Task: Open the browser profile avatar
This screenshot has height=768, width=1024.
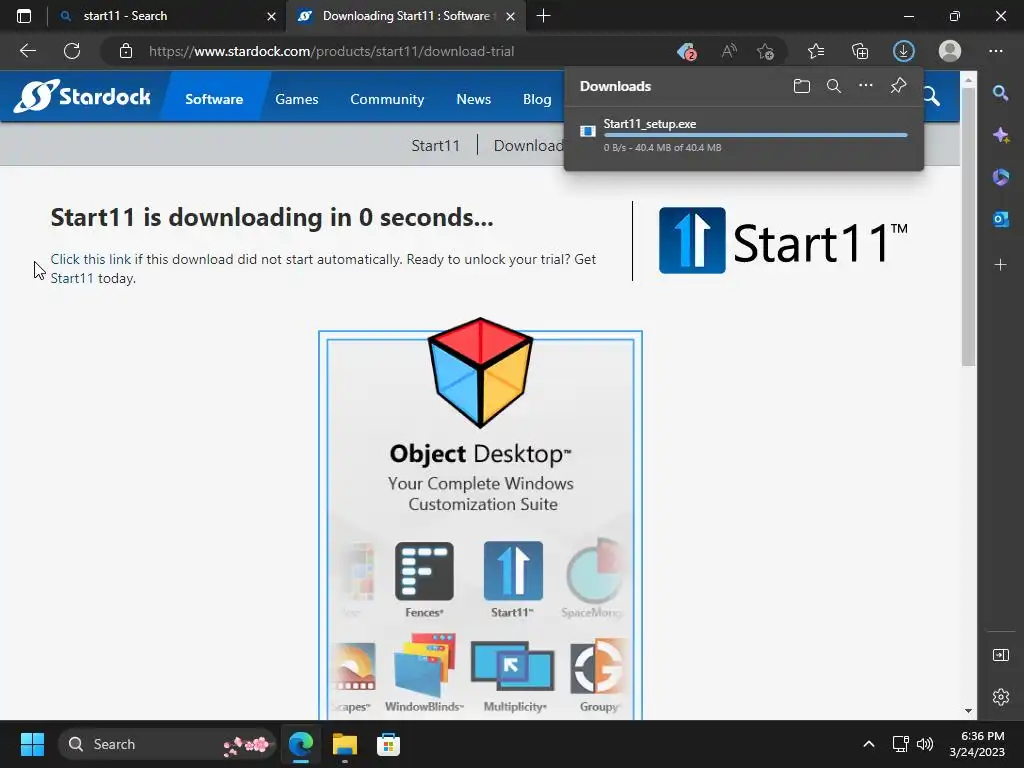Action: [950, 51]
